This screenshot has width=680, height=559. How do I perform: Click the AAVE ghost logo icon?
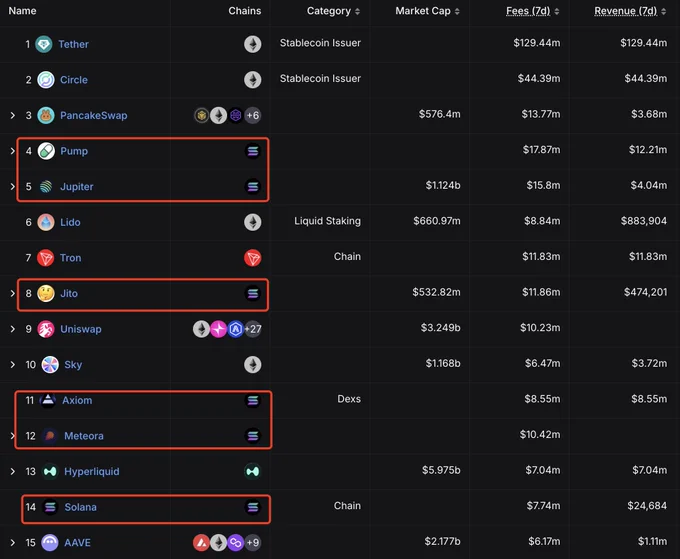50,542
